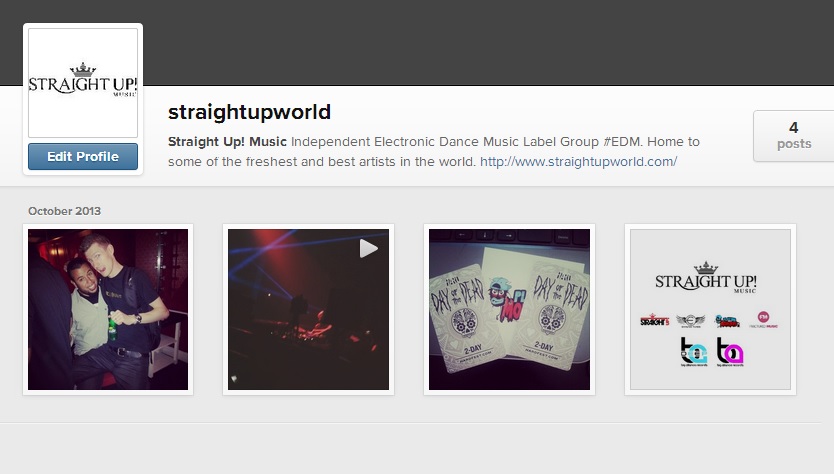Click the winged emblem logo in the collage

[690, 320]
